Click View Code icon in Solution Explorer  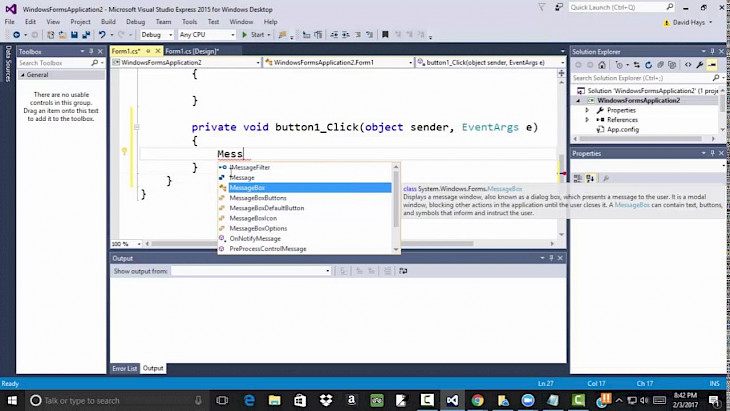[x=688, y=65]
